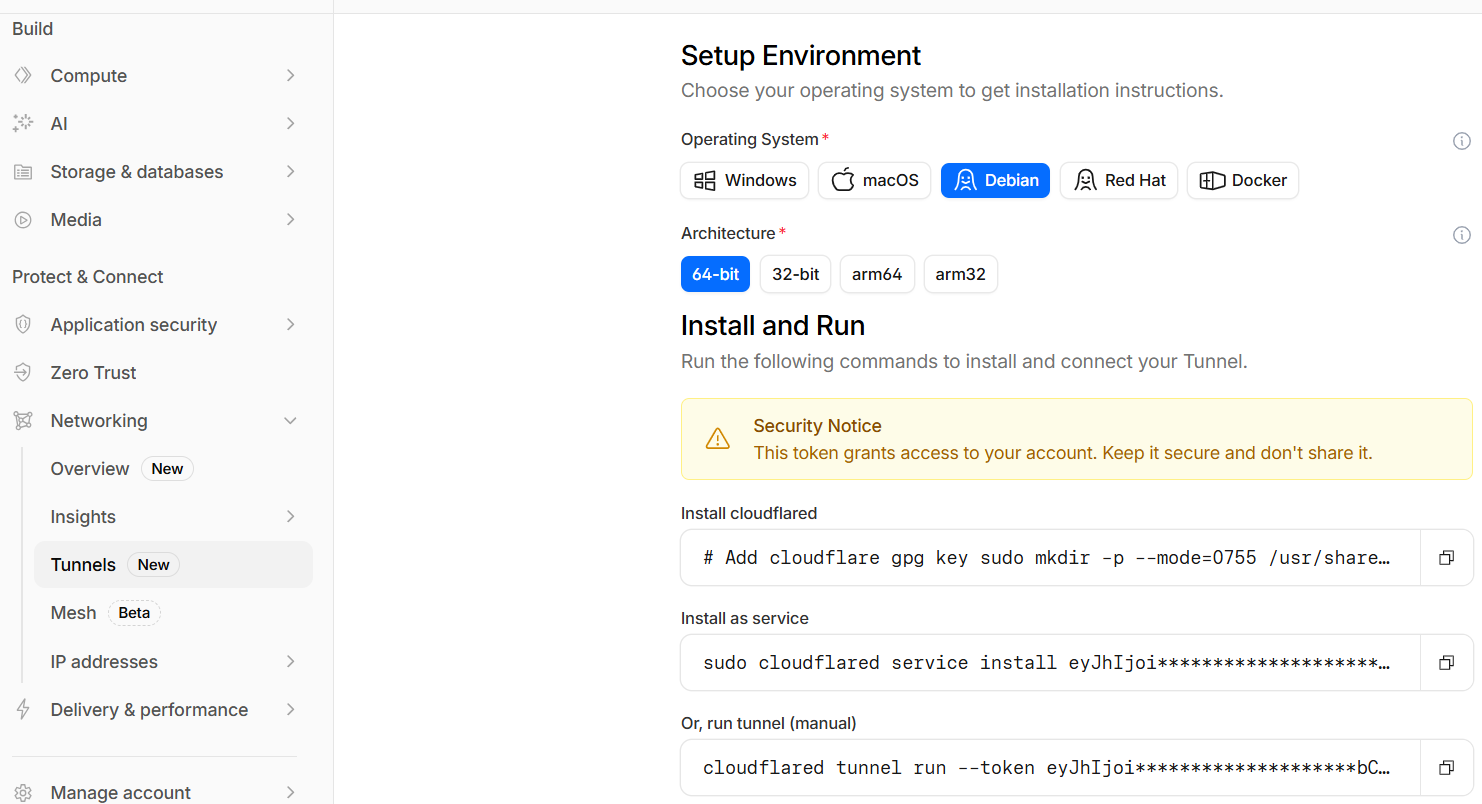Select Red Hat operating system

point(1119,181)
